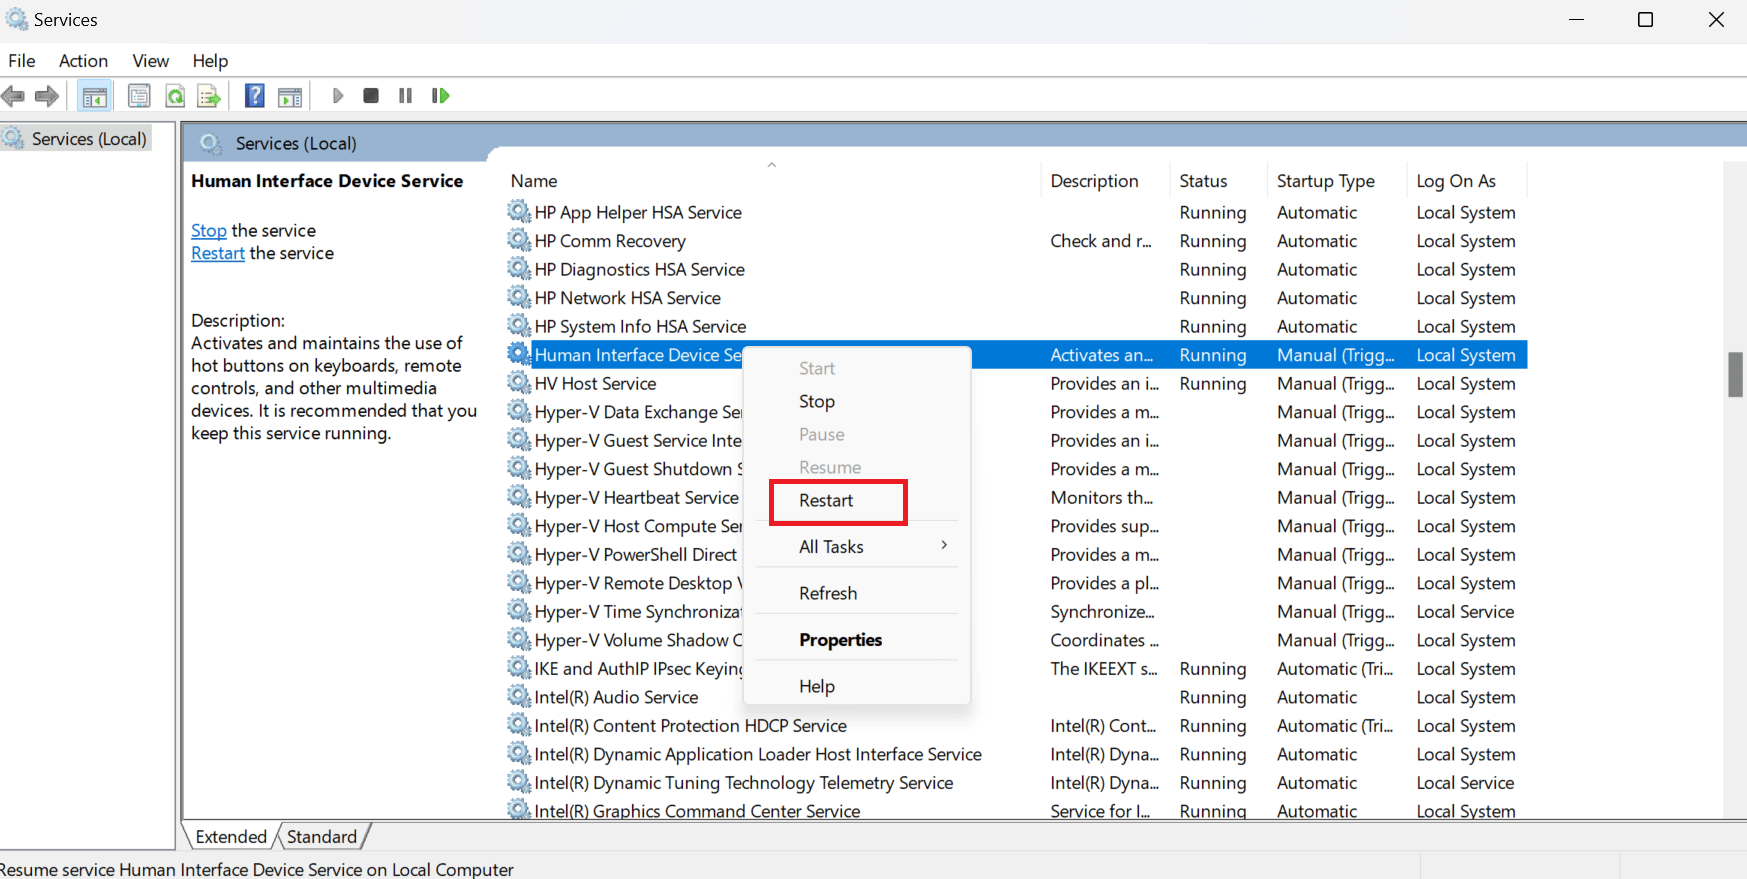Viewport: 1747px width, 879px height.
Task: Click the Pause Service toolbar icon
Action: 405,96
